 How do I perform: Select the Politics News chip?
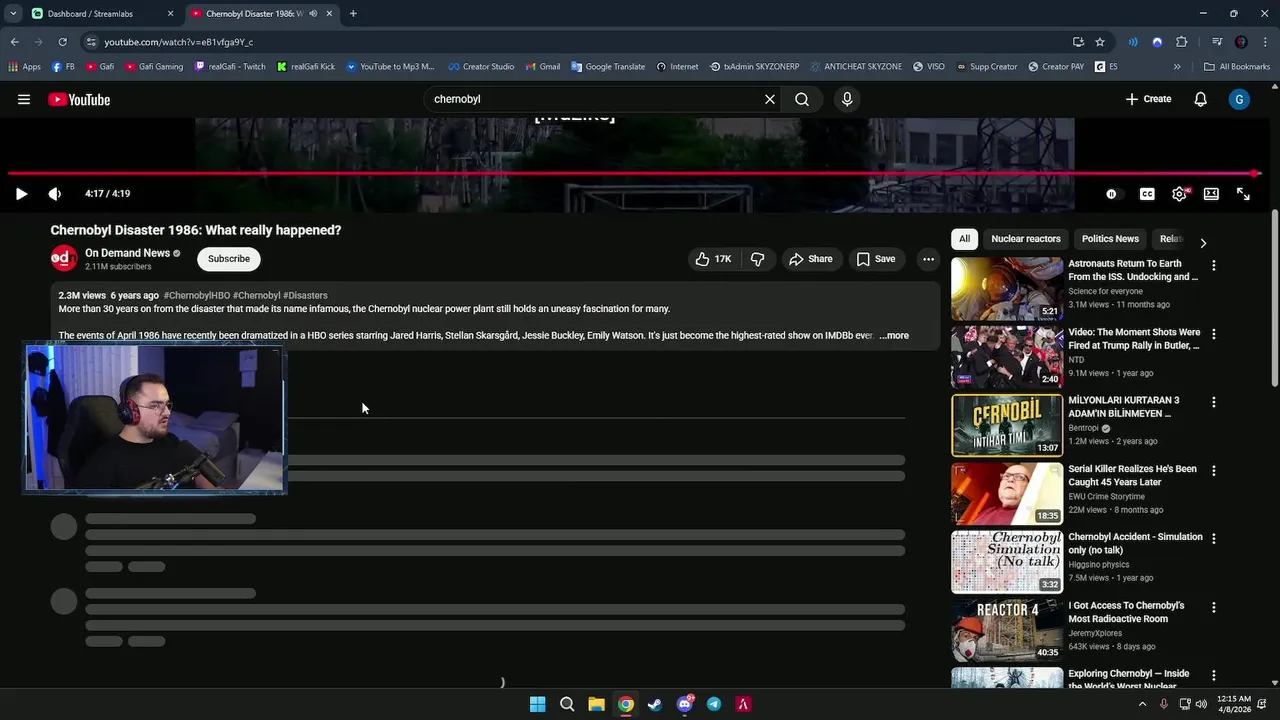(x=1110, y=239)
